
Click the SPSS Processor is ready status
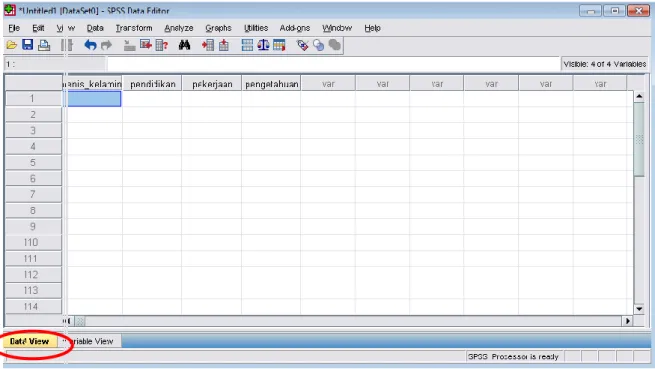(513, 356)
